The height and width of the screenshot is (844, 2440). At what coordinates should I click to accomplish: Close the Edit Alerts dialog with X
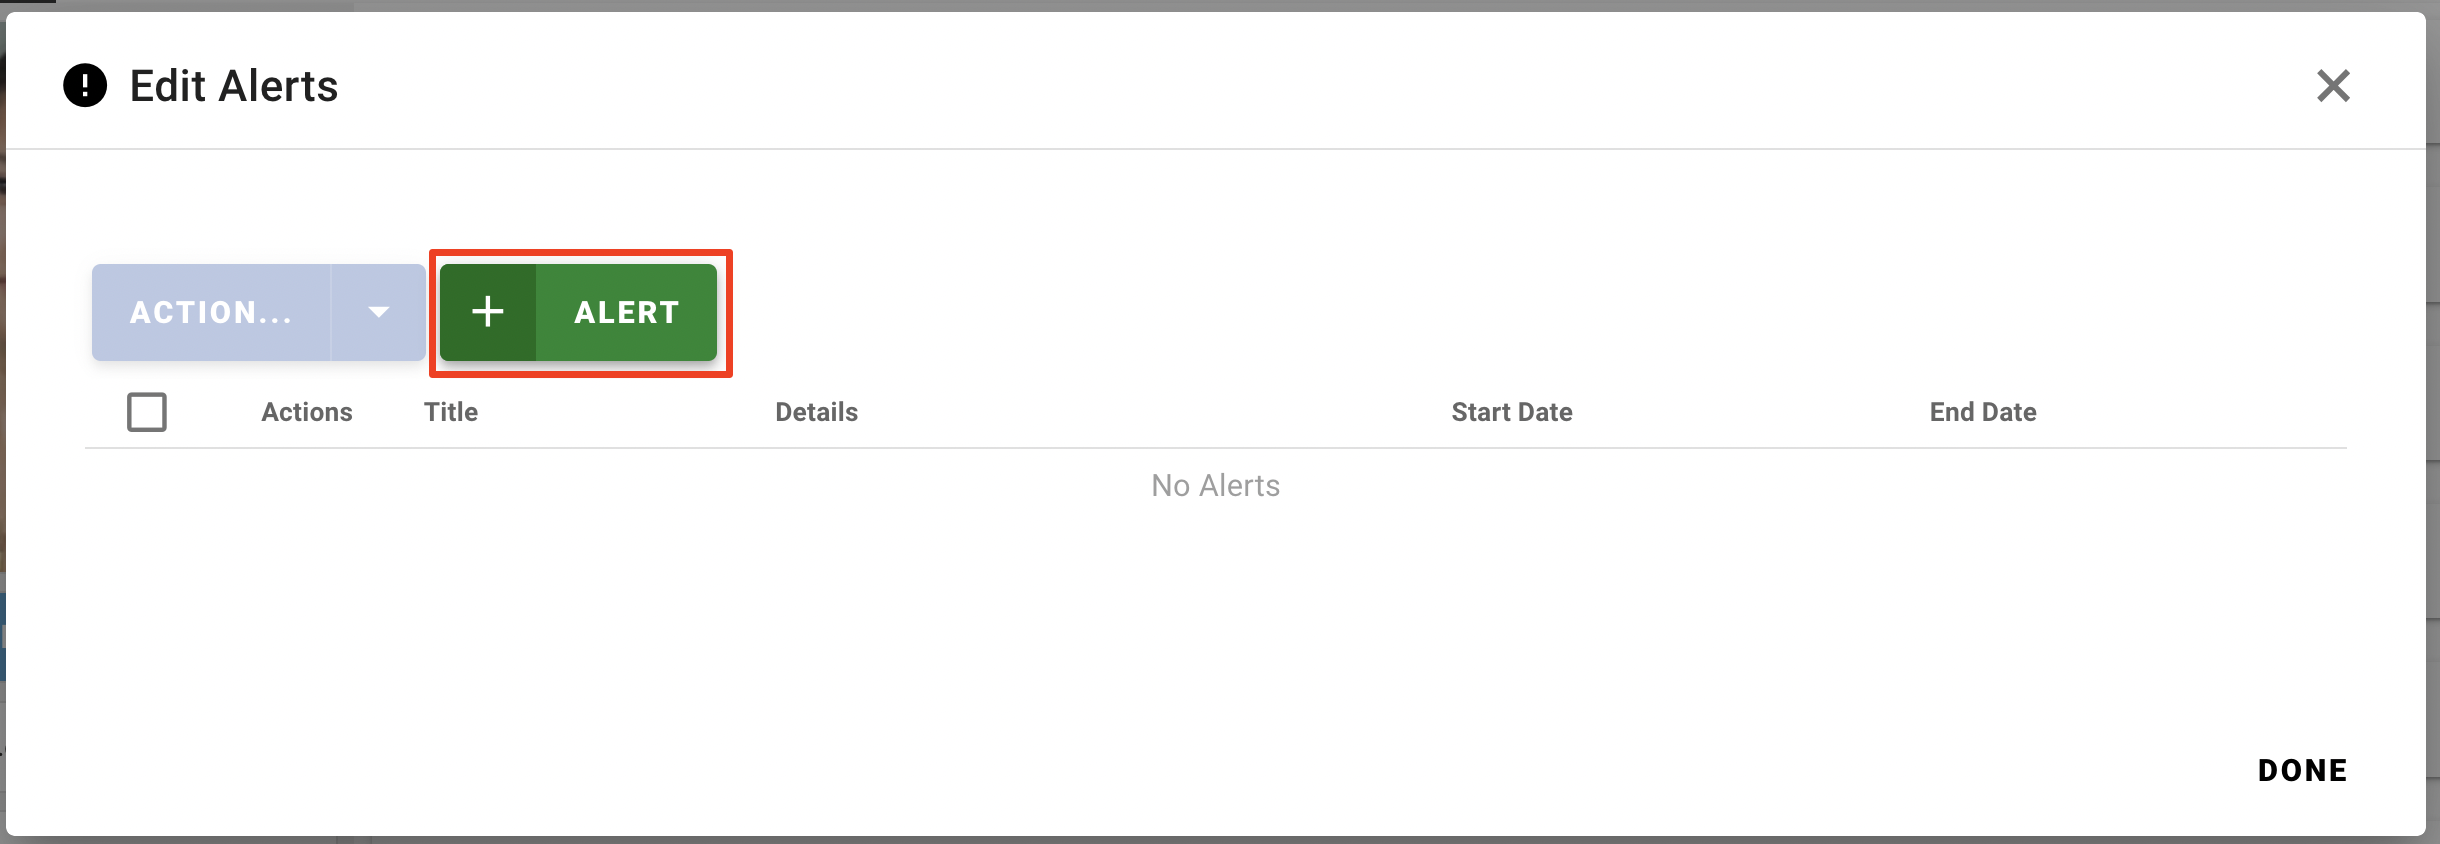pos(2332,86)
